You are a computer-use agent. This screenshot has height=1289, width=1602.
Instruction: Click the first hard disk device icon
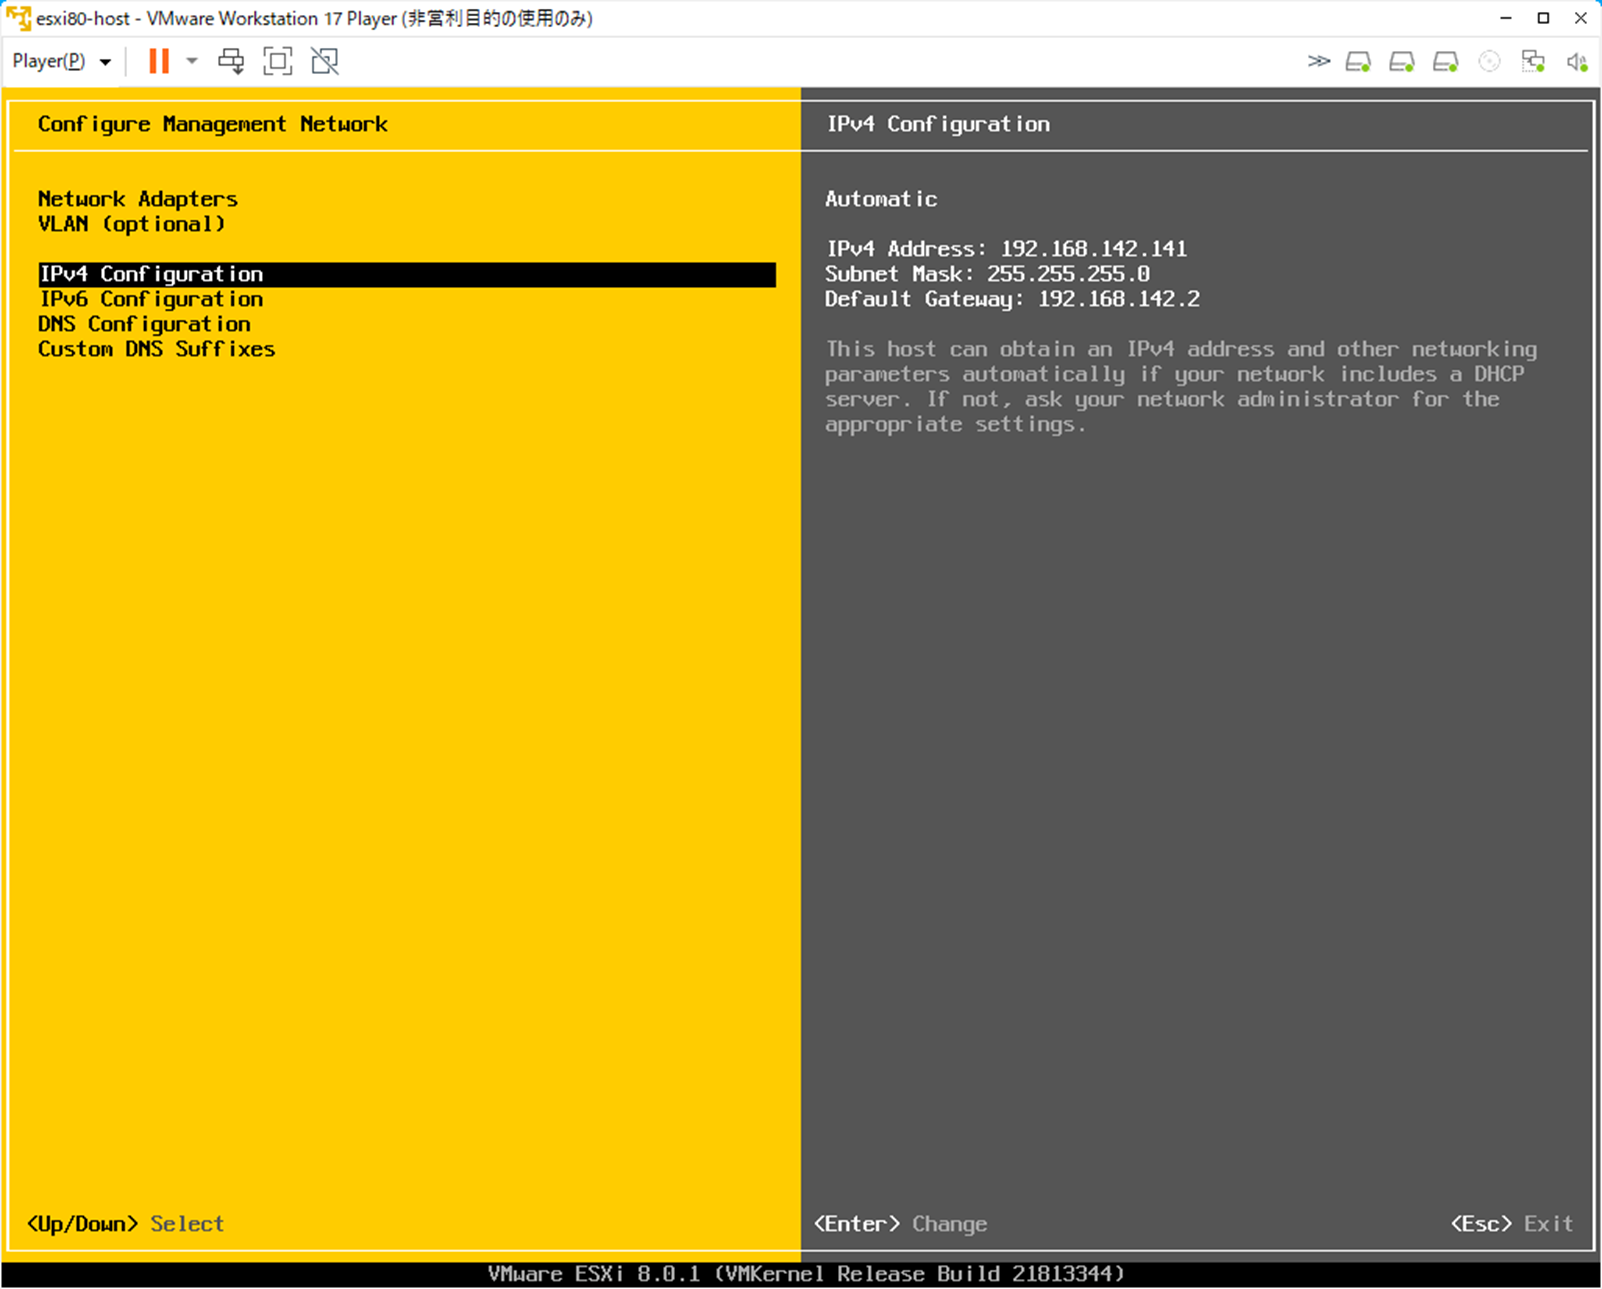coord(1358,62)
